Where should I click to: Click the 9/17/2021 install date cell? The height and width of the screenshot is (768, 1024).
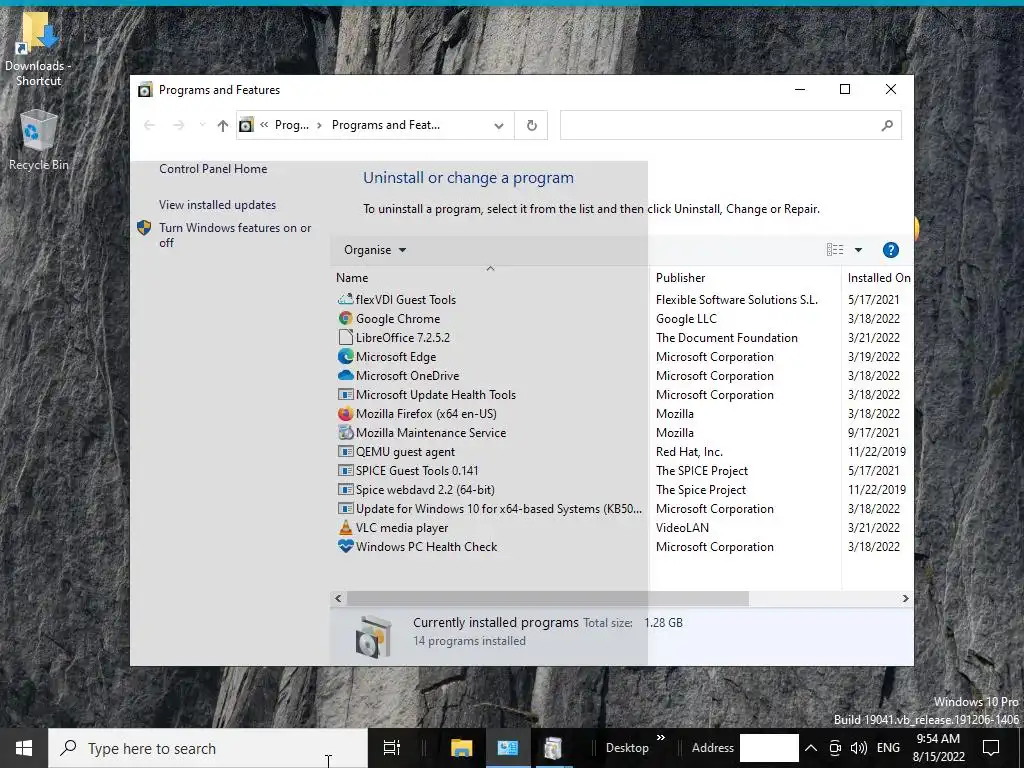pyautogui.click(x=873, y=432)
